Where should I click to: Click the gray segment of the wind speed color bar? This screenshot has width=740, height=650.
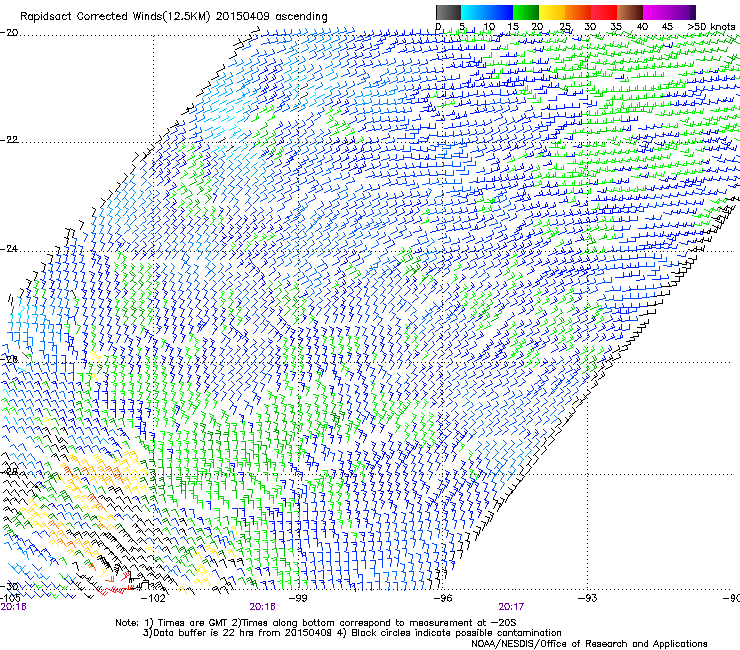(x=448, y=12)
